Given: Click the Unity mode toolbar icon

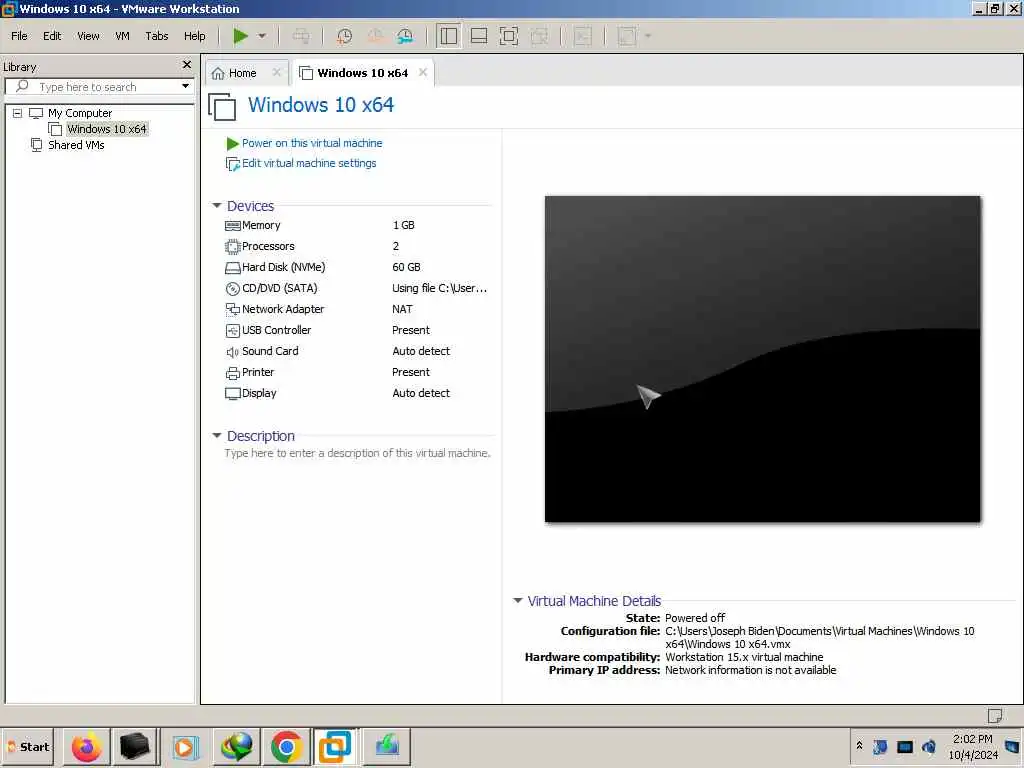Looking at the screenshot, I should 539,36.
